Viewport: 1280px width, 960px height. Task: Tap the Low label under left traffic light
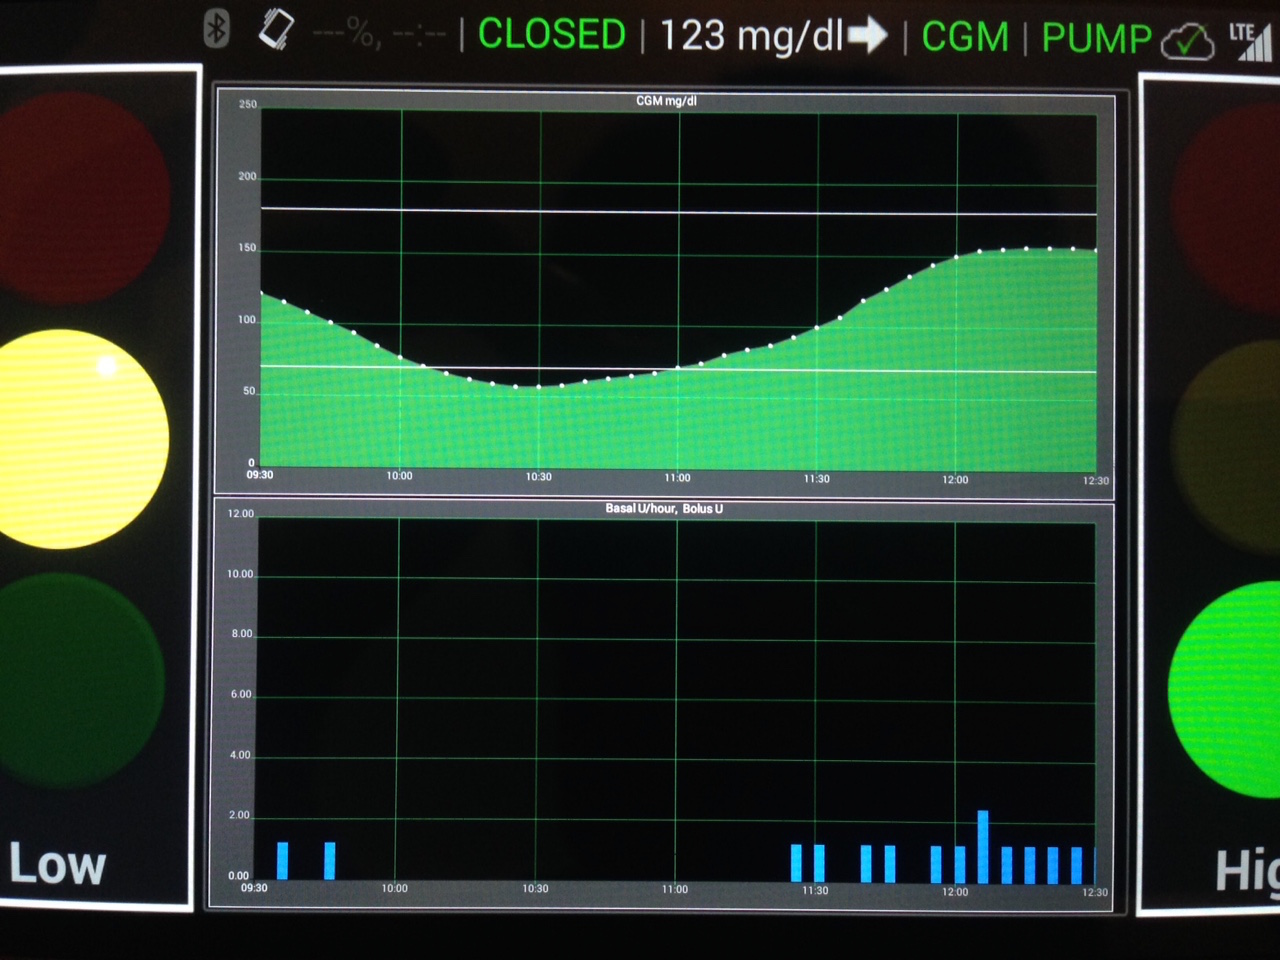pyautogui.click(x=58, y=864)
